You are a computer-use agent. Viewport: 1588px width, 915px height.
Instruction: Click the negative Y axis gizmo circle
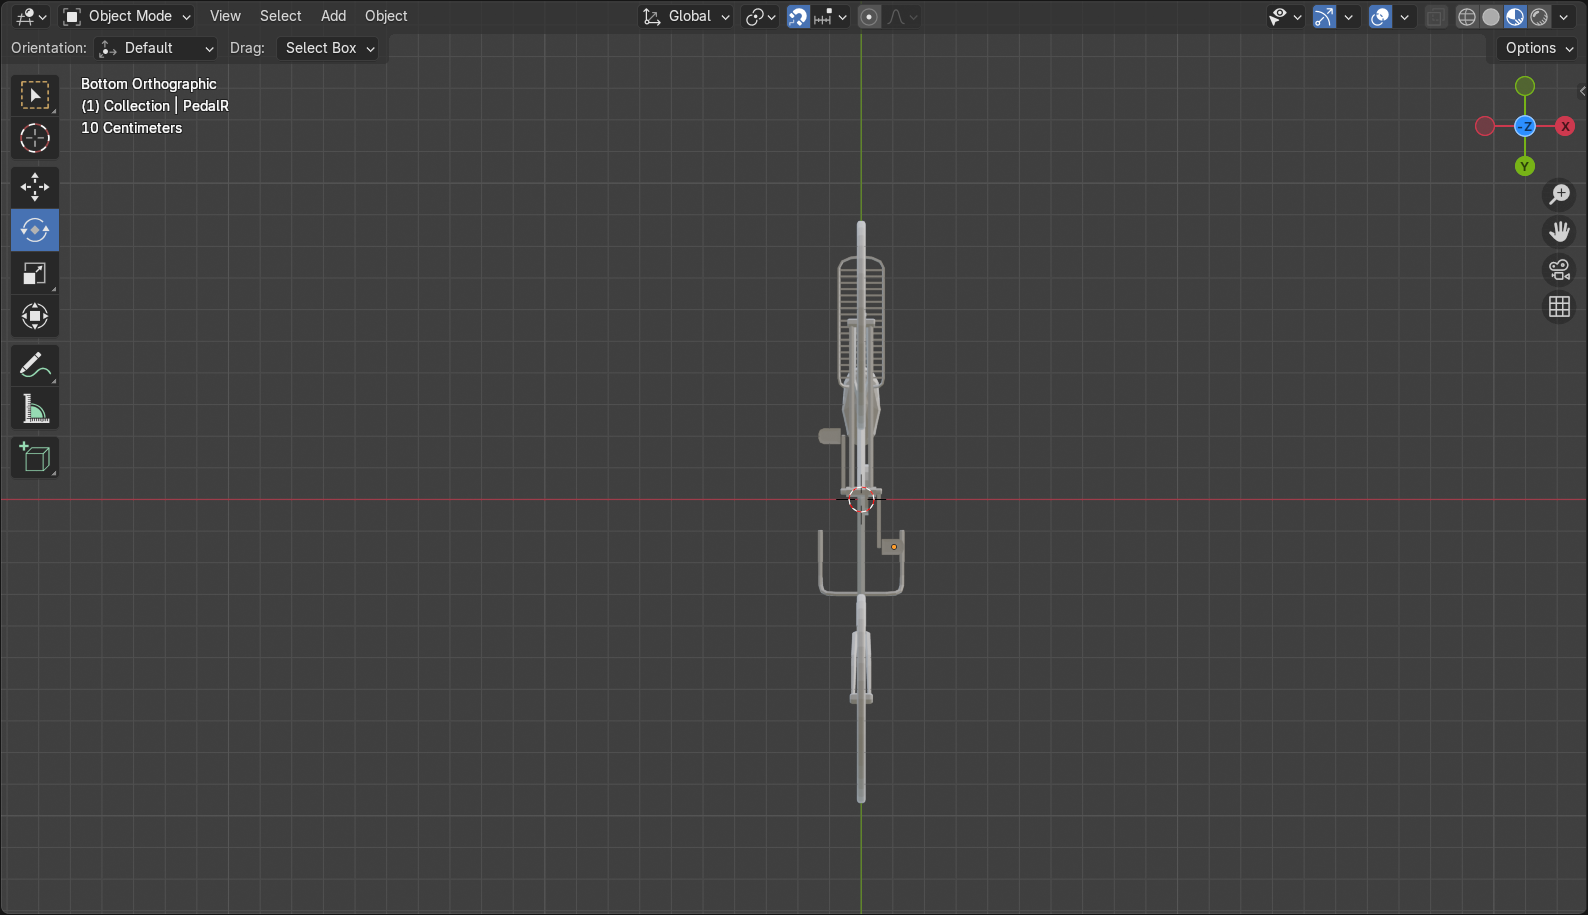[1525, 86]
